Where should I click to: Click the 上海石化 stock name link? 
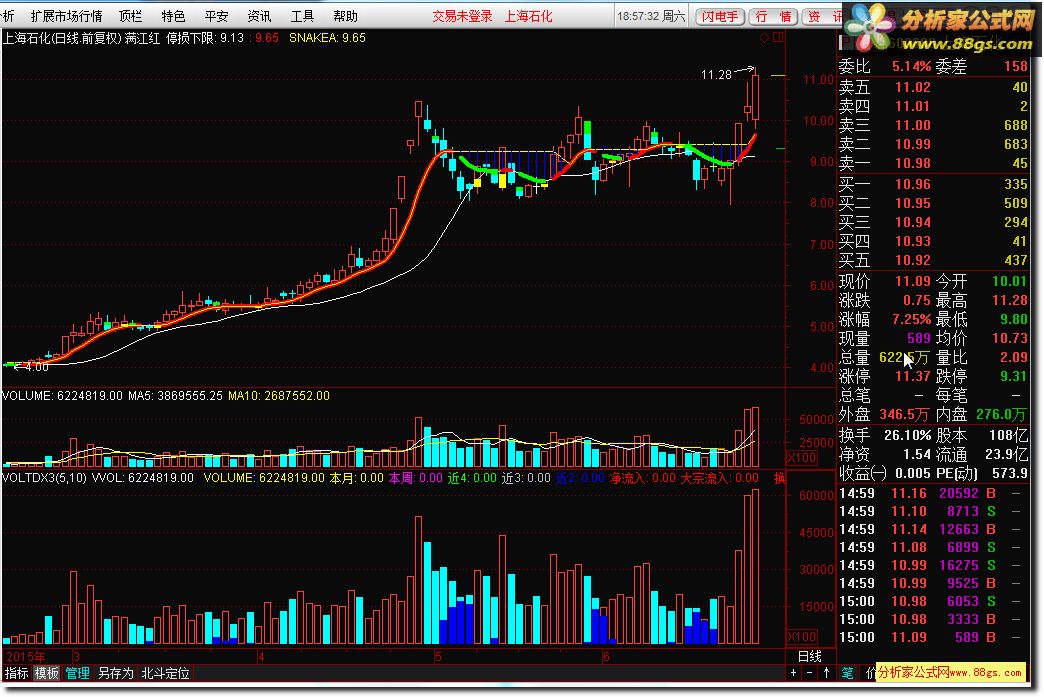coord(528,16)
